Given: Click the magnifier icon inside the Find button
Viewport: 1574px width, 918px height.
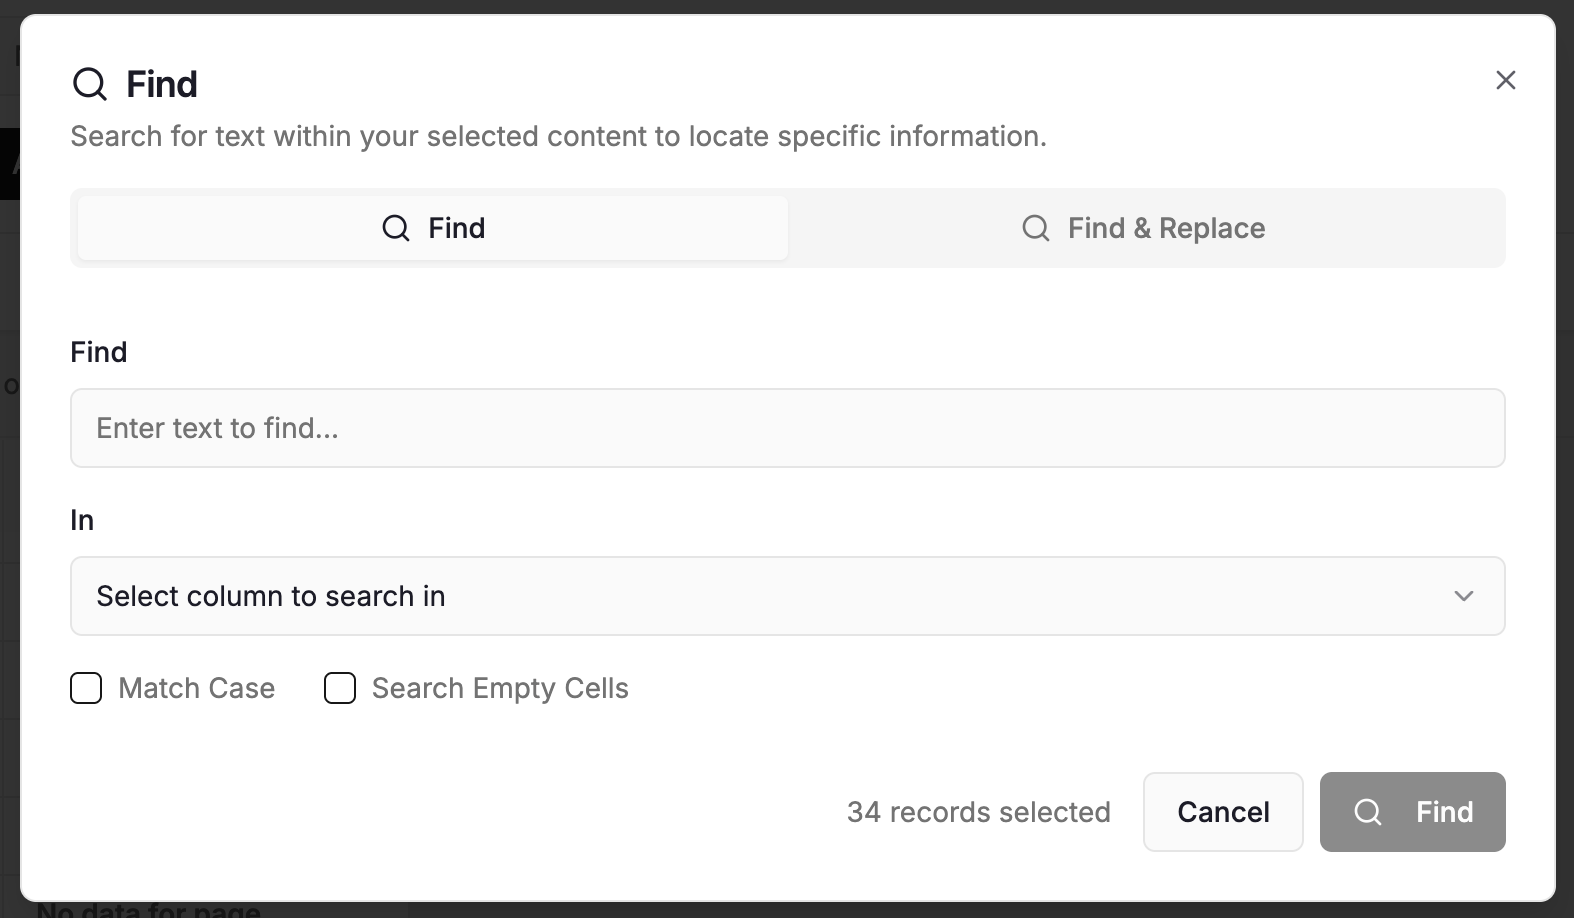Looking at the screenshot, I should (1368, 812).
